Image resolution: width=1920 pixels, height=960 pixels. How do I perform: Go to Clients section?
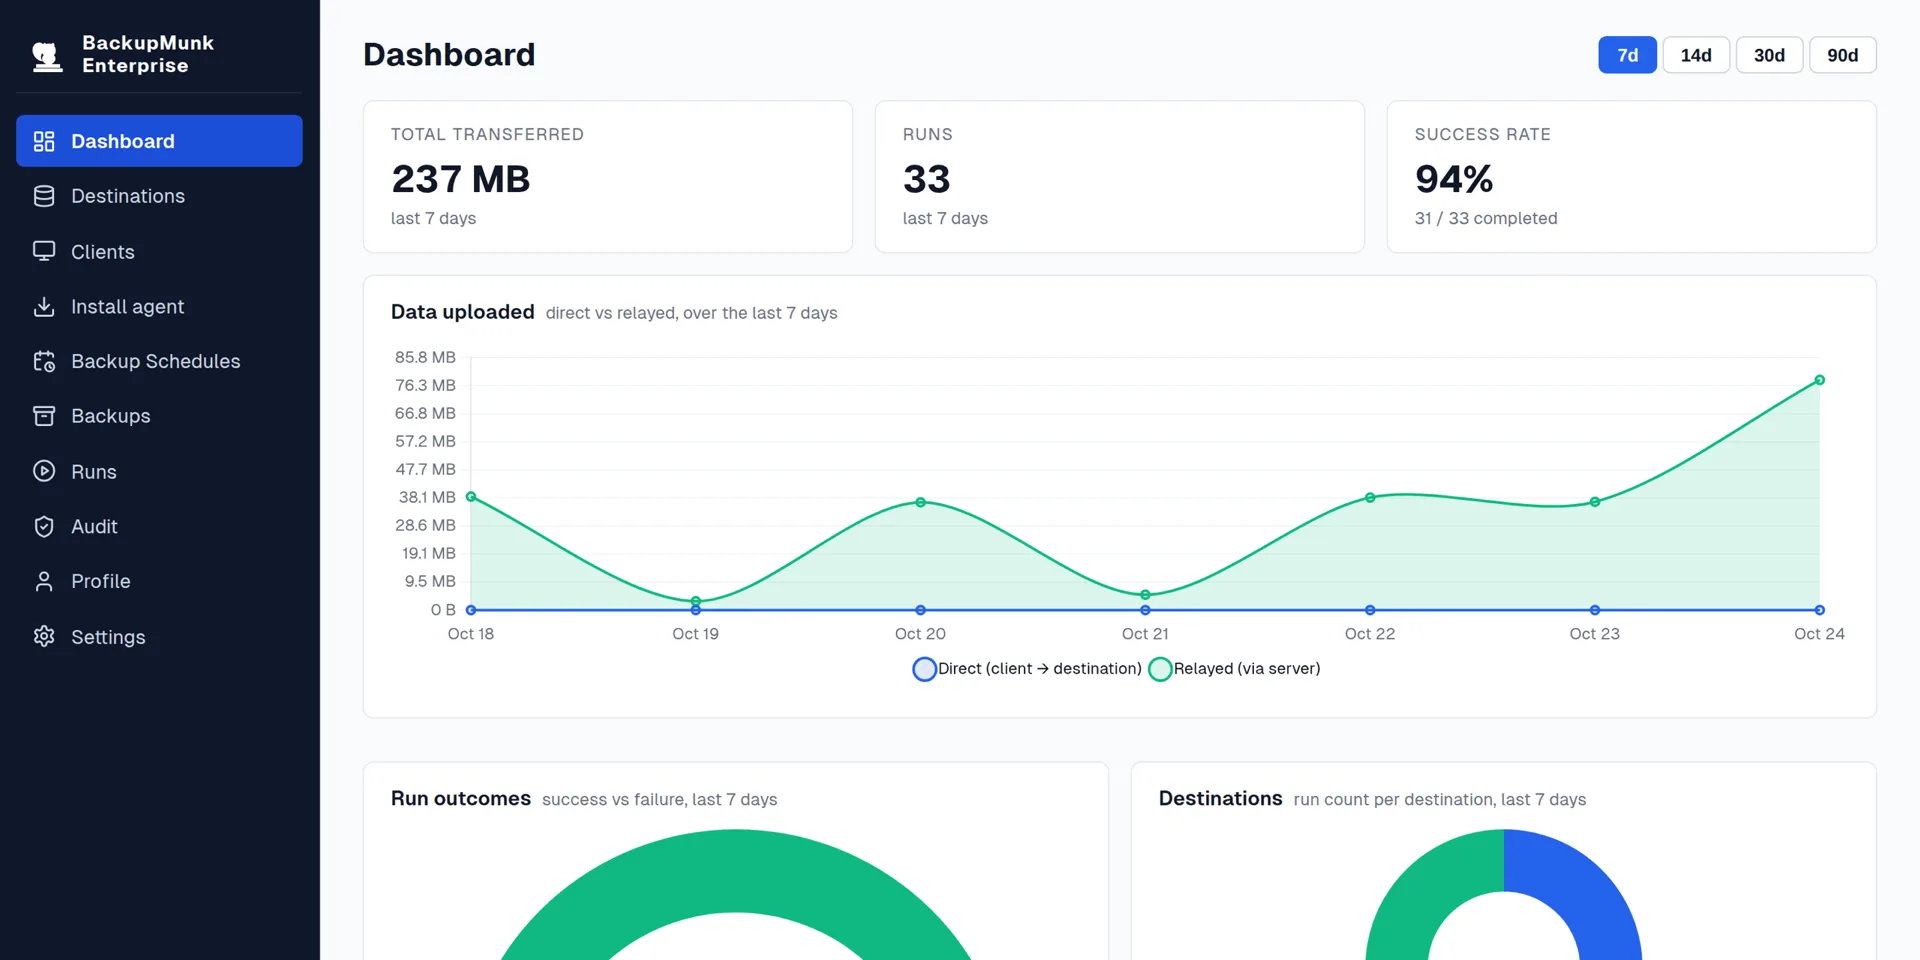point(159,251)
